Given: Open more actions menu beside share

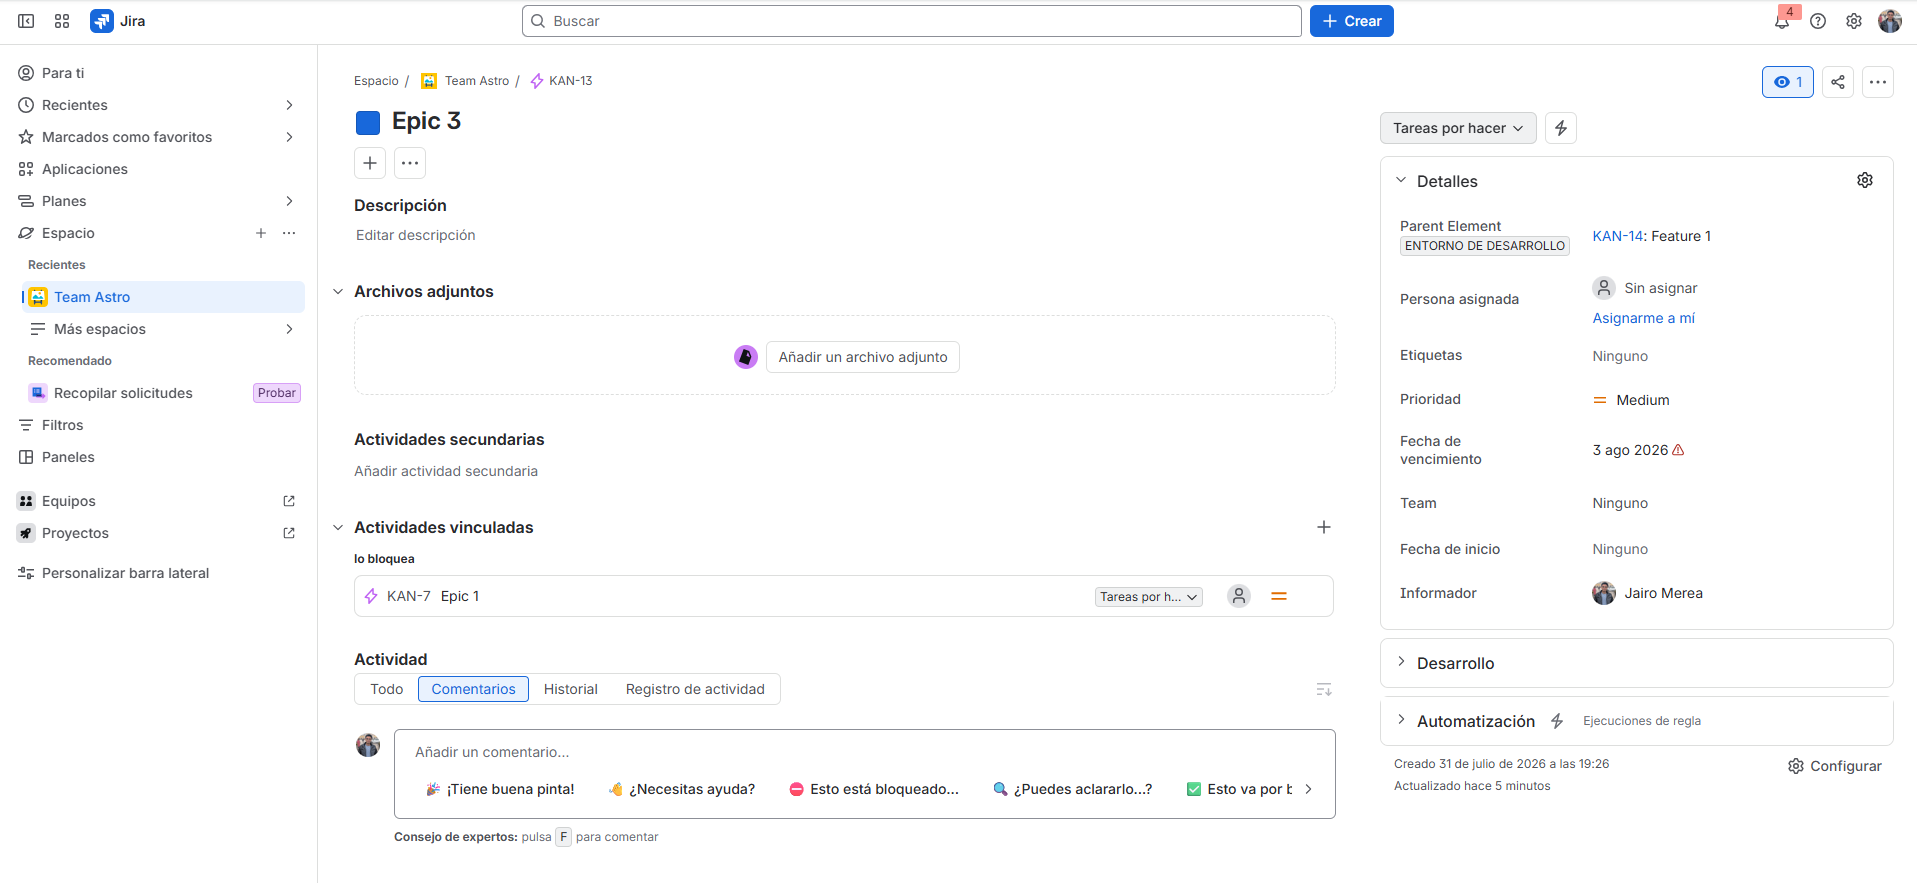Looking at the screenshot, I should click(1878, 82).
